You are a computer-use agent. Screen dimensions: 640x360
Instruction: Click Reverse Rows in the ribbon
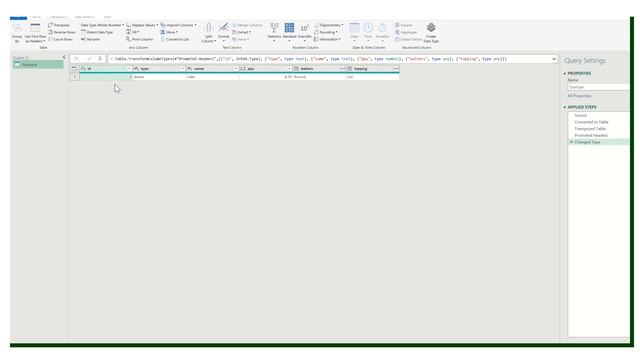click(62, 32)
